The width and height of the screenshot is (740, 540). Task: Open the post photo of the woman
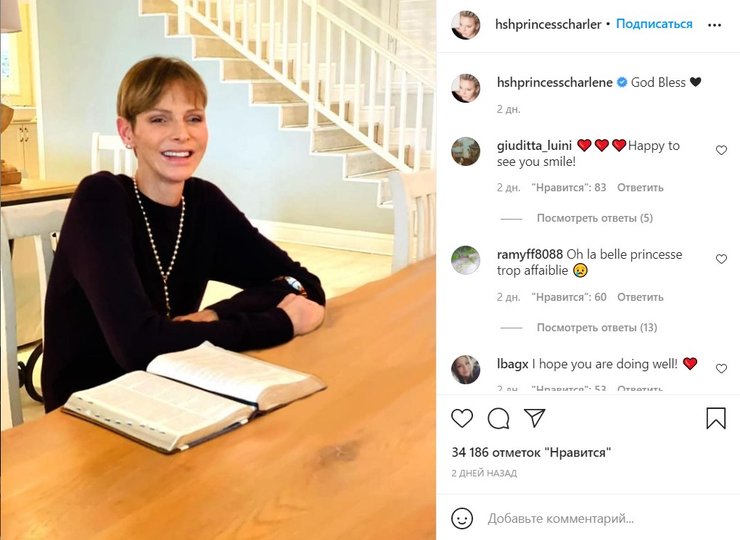tap(218, 270)
